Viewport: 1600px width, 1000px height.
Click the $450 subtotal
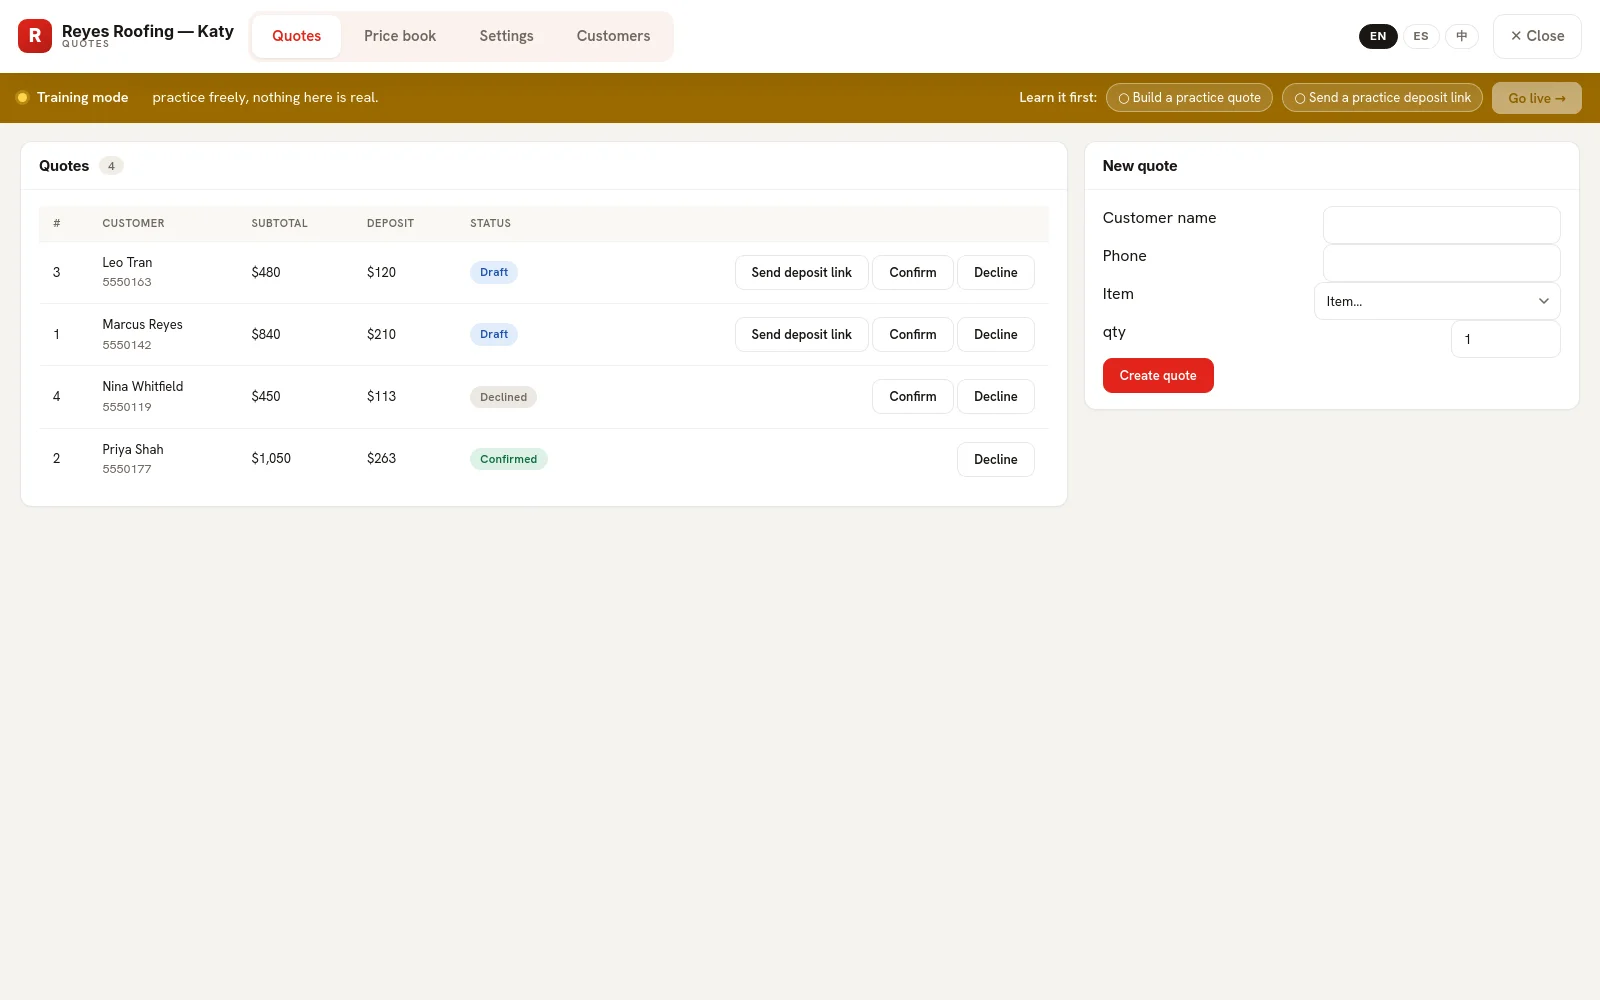pyautogui.click(x=266, y=397)
